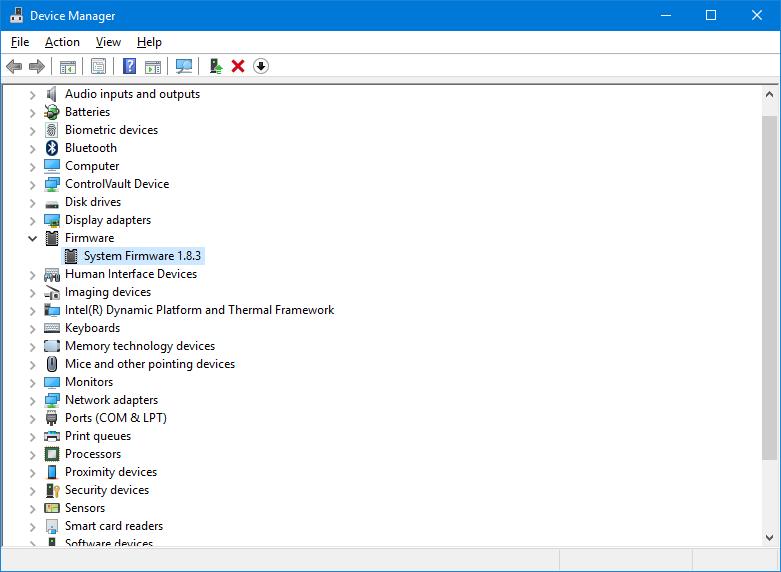Expand the Computer node

pyautogui.click(x=32, y=166)
